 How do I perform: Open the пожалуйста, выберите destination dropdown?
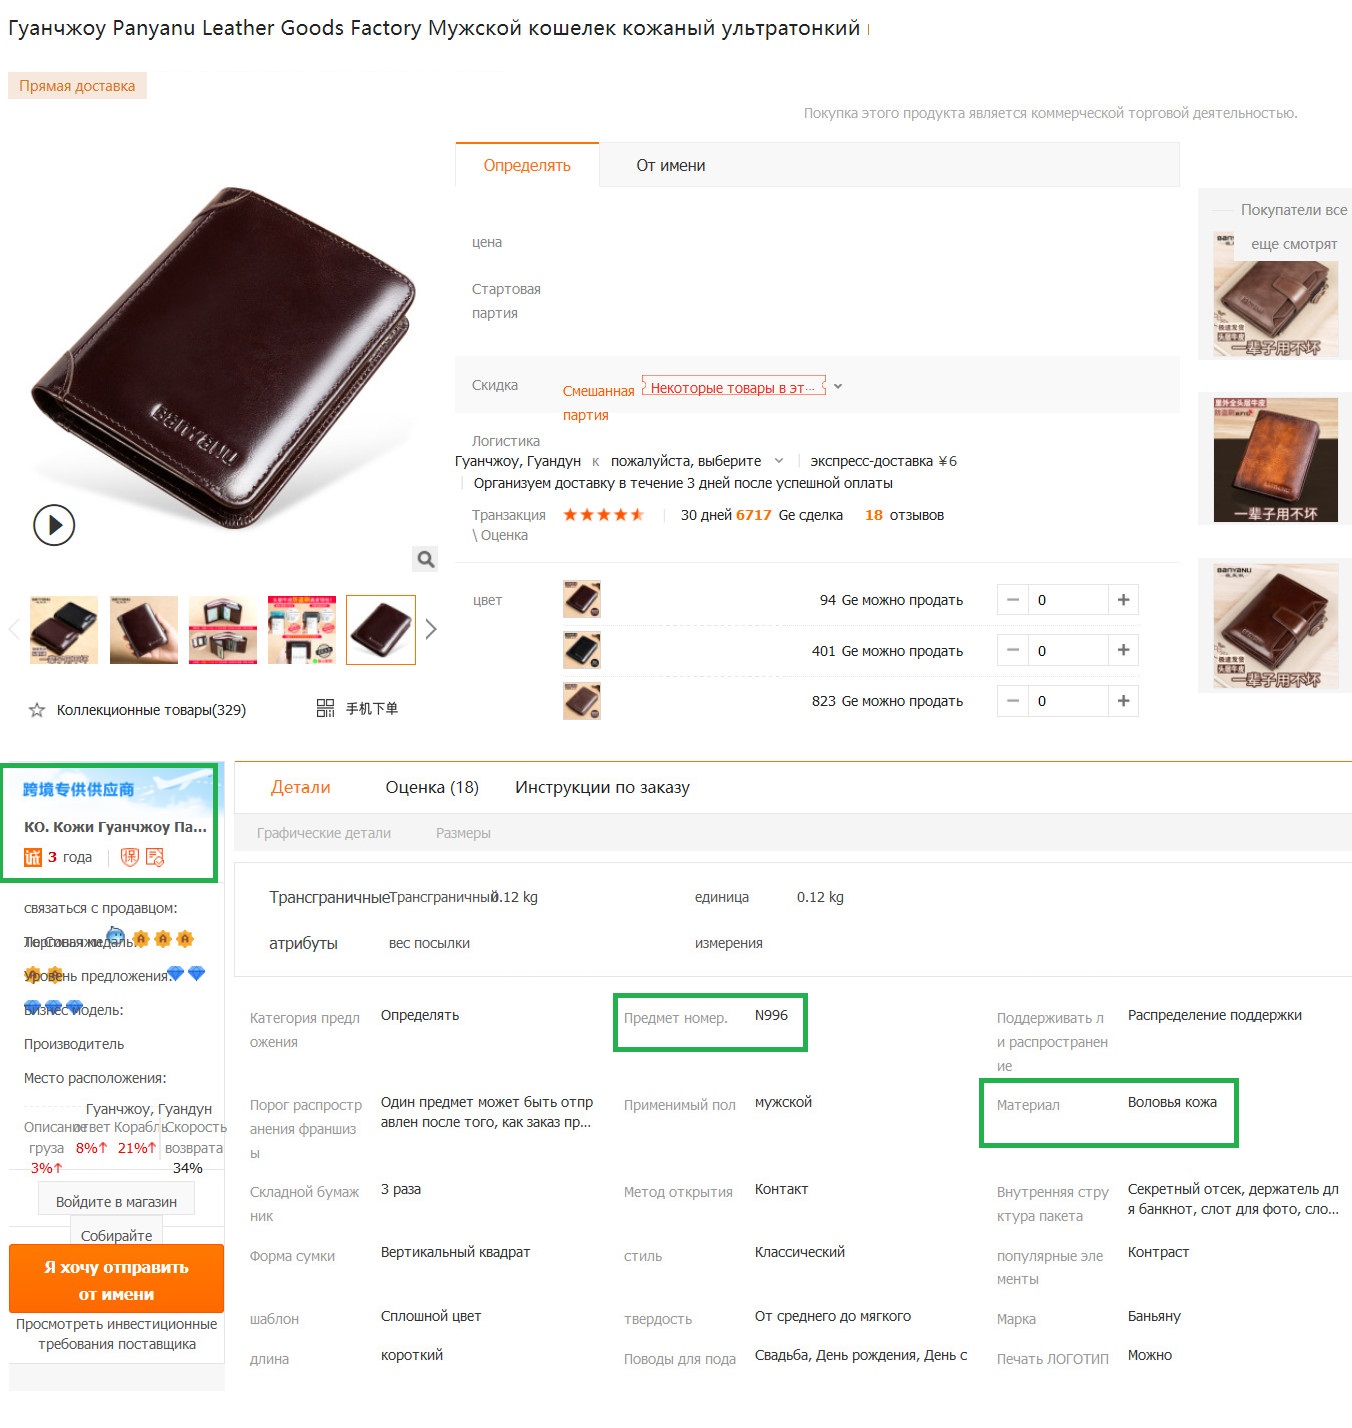[697, 461]
